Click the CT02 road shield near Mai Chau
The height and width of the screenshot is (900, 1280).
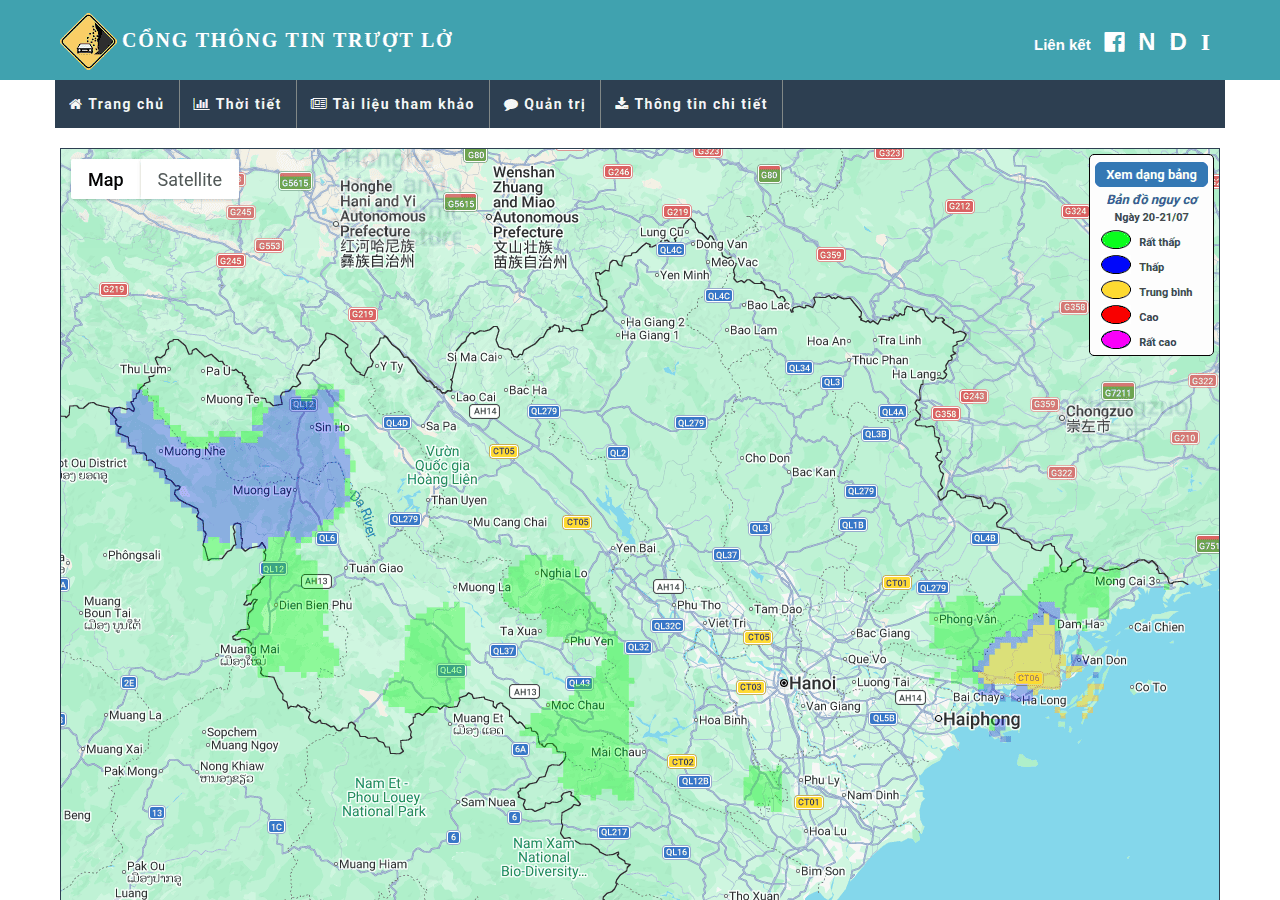coord(682,762)
